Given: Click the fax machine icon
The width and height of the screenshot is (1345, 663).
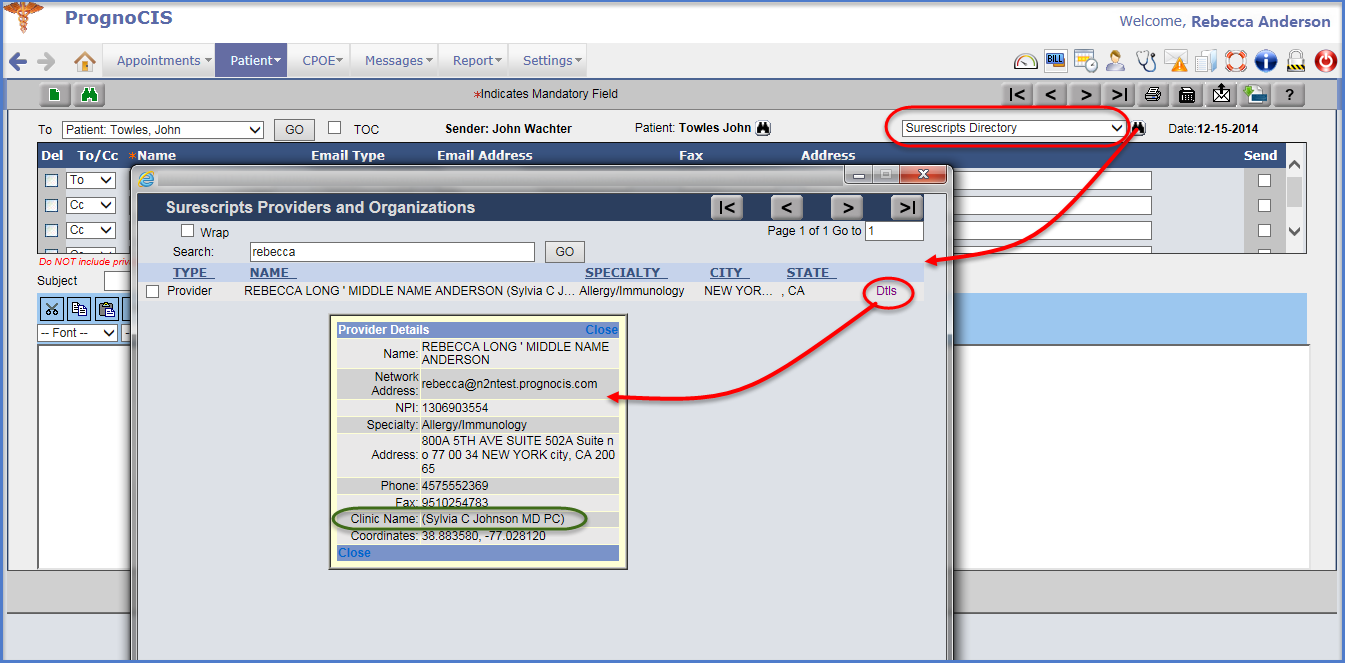Looking at the screenshot, I should tap(1187, 95).
